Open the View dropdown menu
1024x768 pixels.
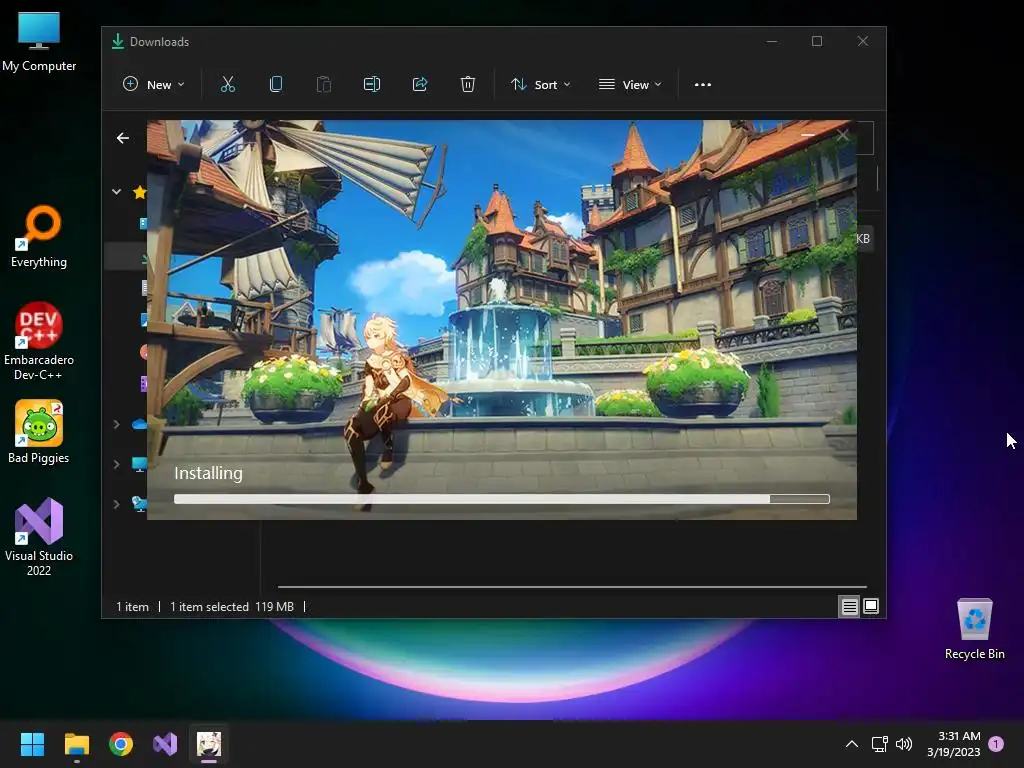[630, 84]
